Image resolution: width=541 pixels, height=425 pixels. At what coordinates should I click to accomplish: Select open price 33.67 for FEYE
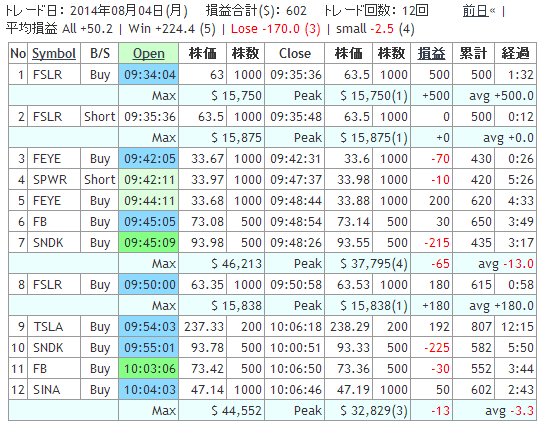207,159
